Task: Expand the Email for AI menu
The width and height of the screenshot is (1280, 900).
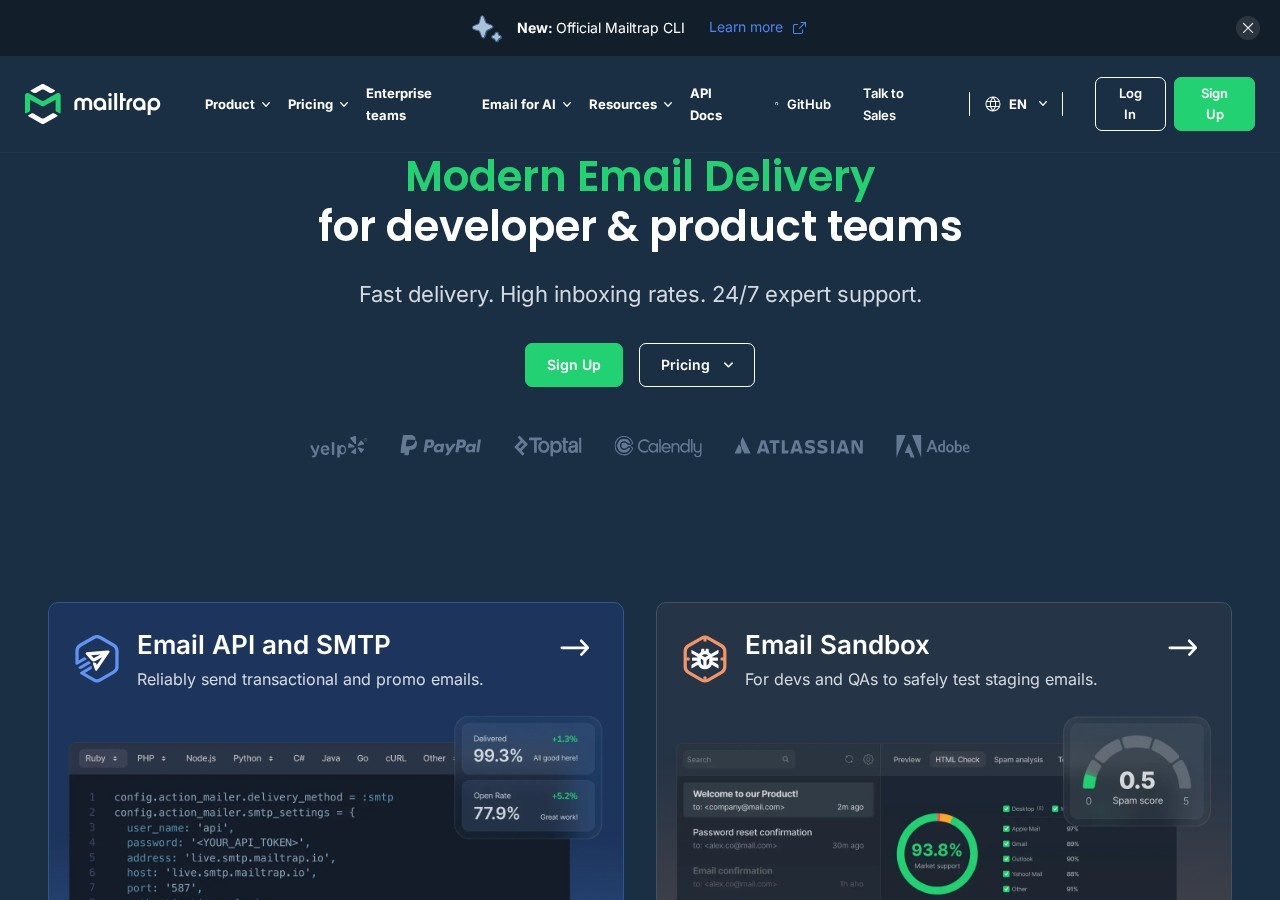Action: 527,104
